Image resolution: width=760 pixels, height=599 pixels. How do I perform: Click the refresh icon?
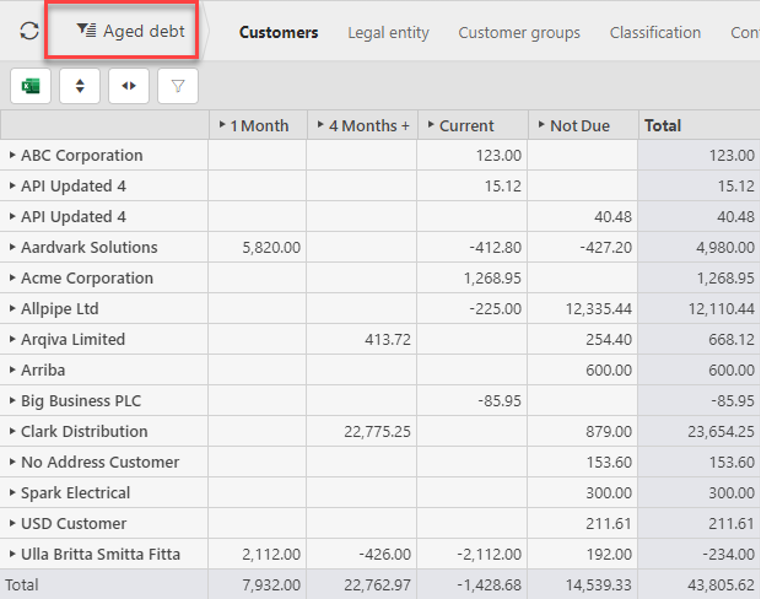point(29,31)
